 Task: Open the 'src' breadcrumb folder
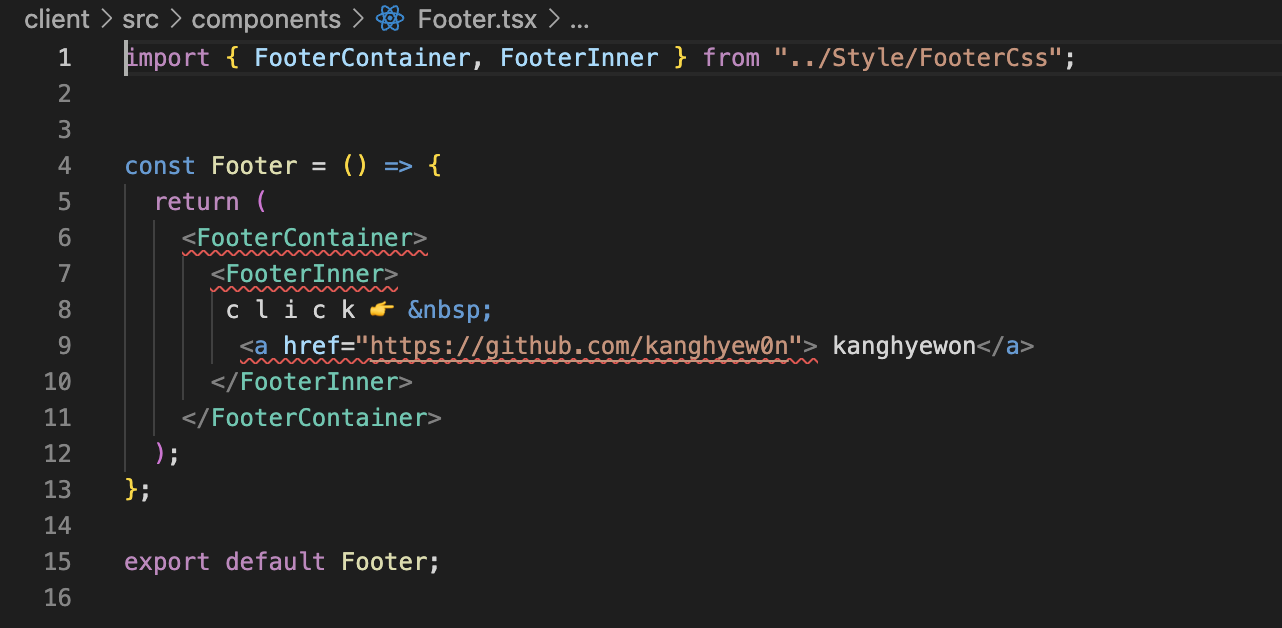pyautogui.click(x=140, y=19)
